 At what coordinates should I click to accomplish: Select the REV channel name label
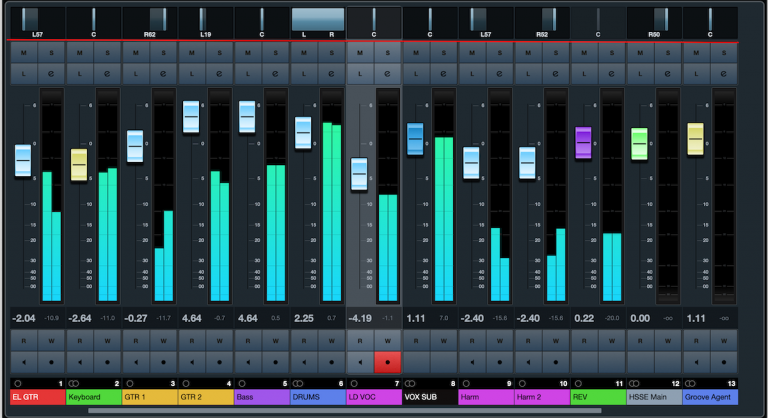[x=598, y=397]
